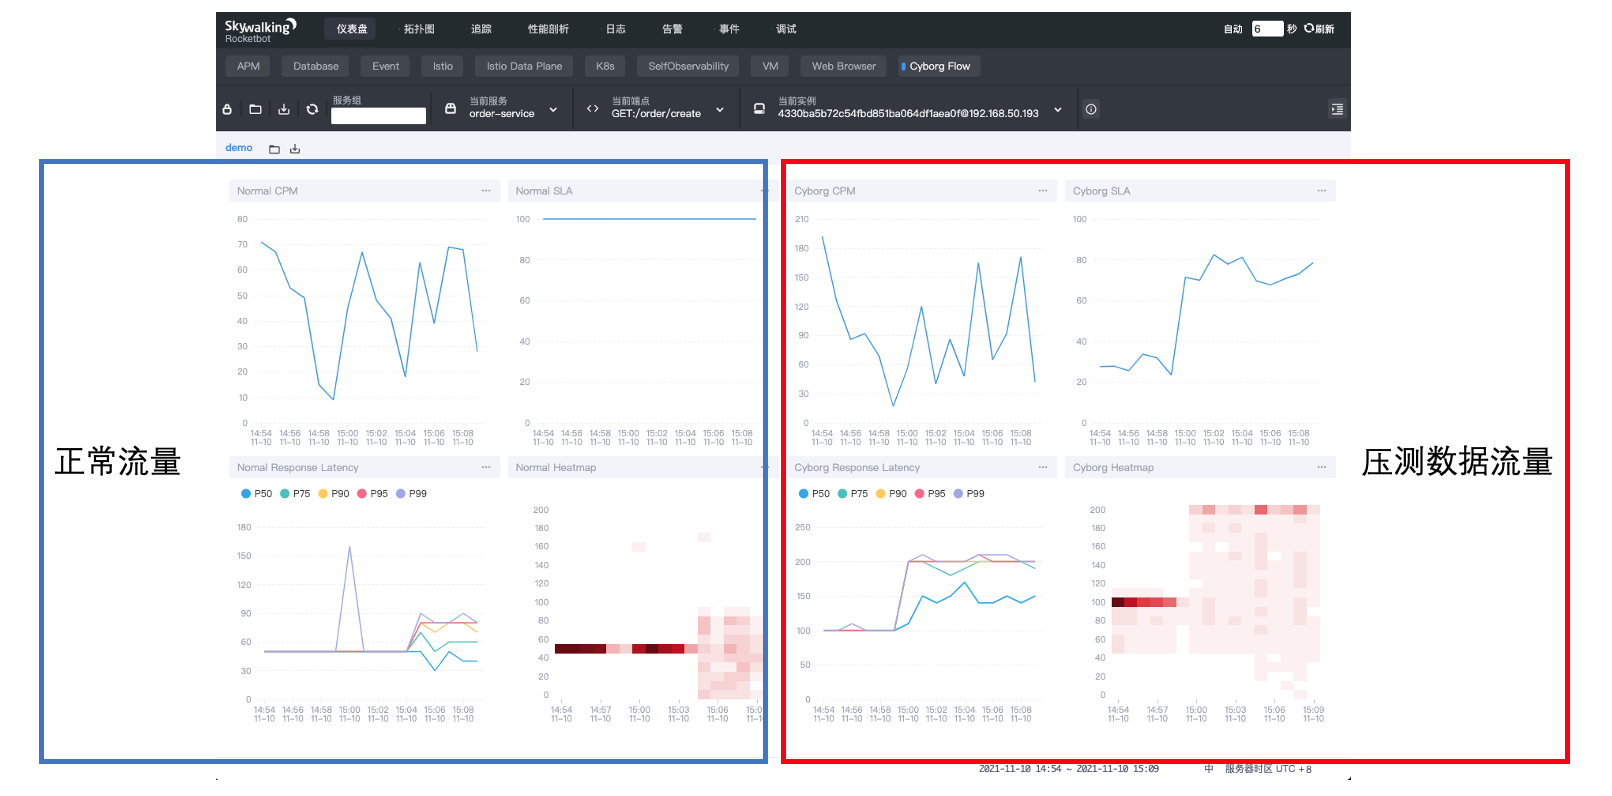Screen dimensions: 1612x796
Task: Click the lock icon in the toolbar
Action: [227, 109]
